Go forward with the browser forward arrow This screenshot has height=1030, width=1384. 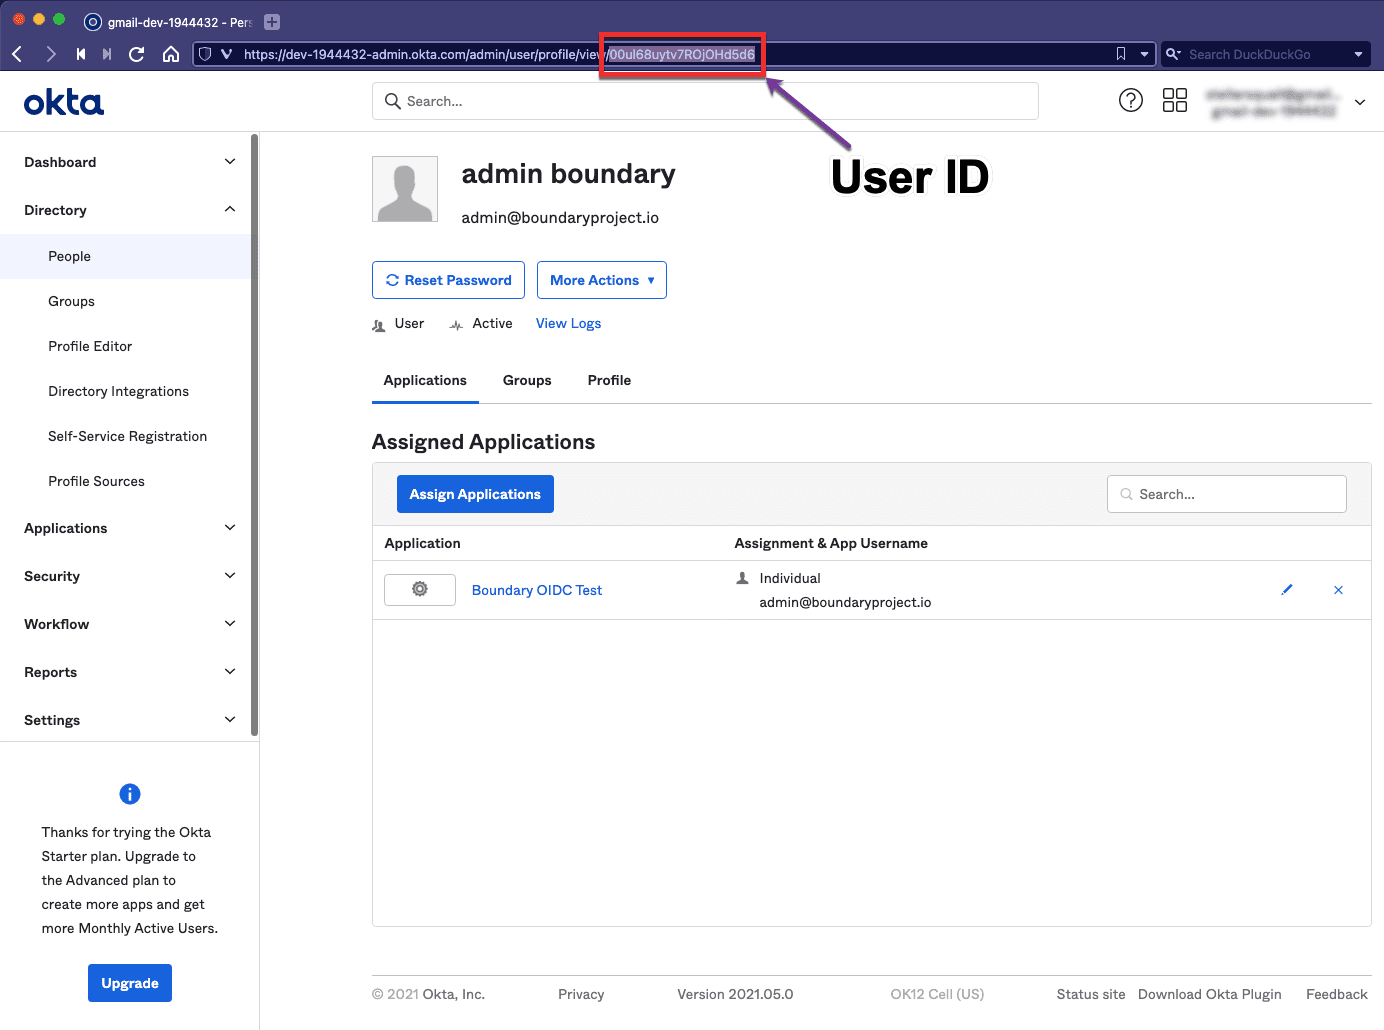click(50, 54)
